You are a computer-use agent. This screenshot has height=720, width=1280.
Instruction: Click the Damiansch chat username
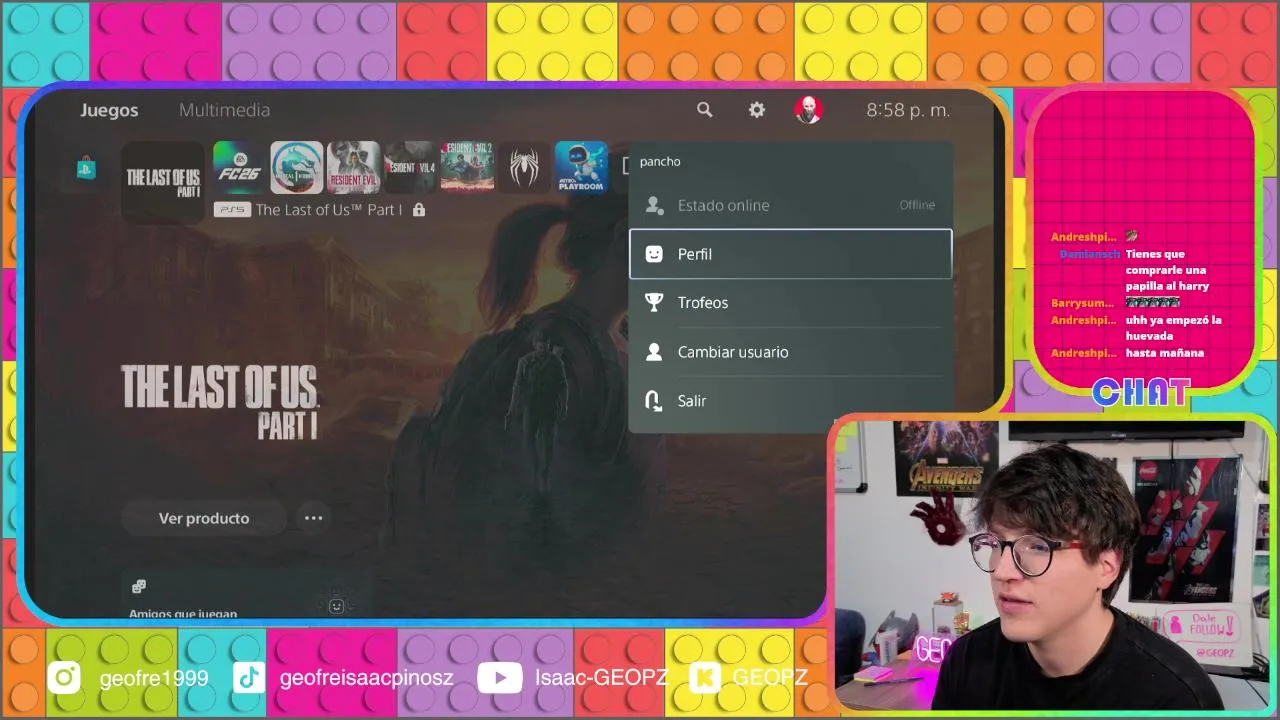point(1090,254)
